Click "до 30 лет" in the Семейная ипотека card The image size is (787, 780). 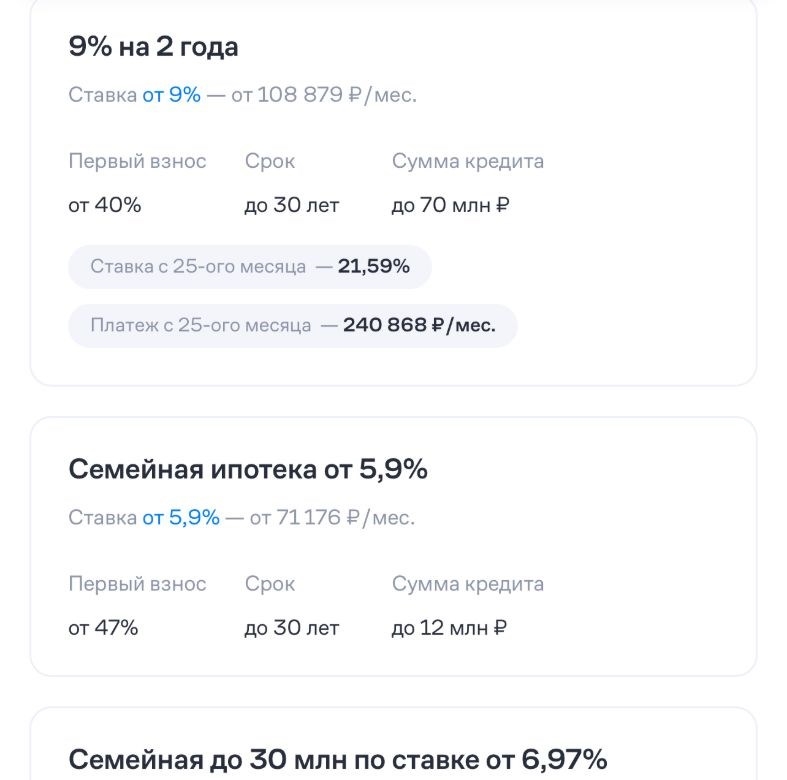coord(292,629)
